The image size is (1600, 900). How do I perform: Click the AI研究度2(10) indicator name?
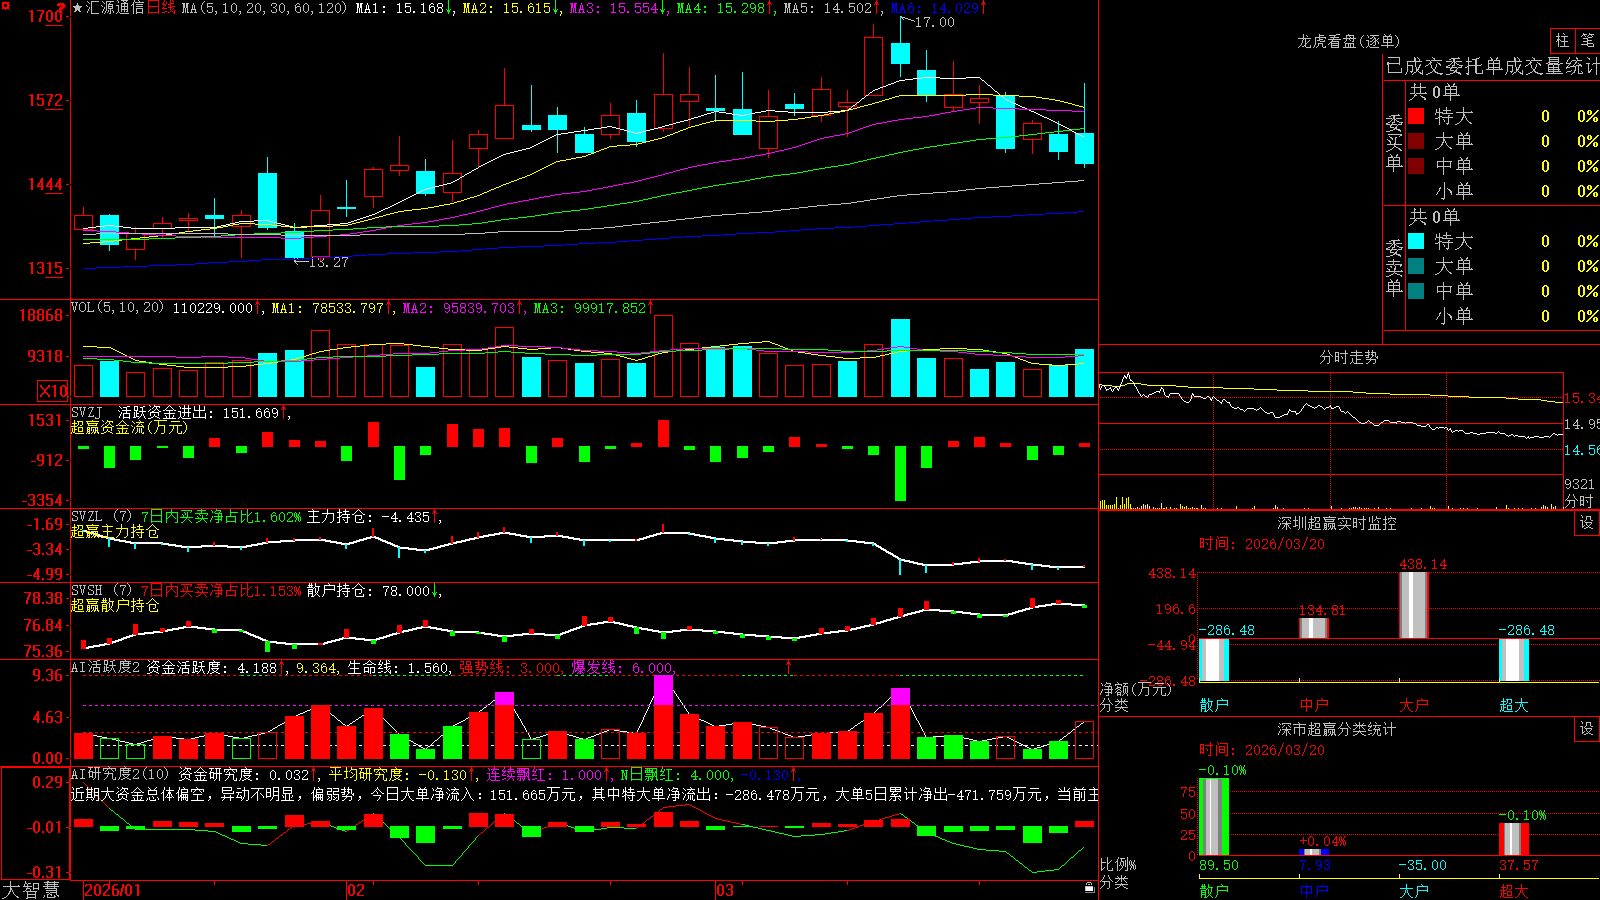click(120, 774)
